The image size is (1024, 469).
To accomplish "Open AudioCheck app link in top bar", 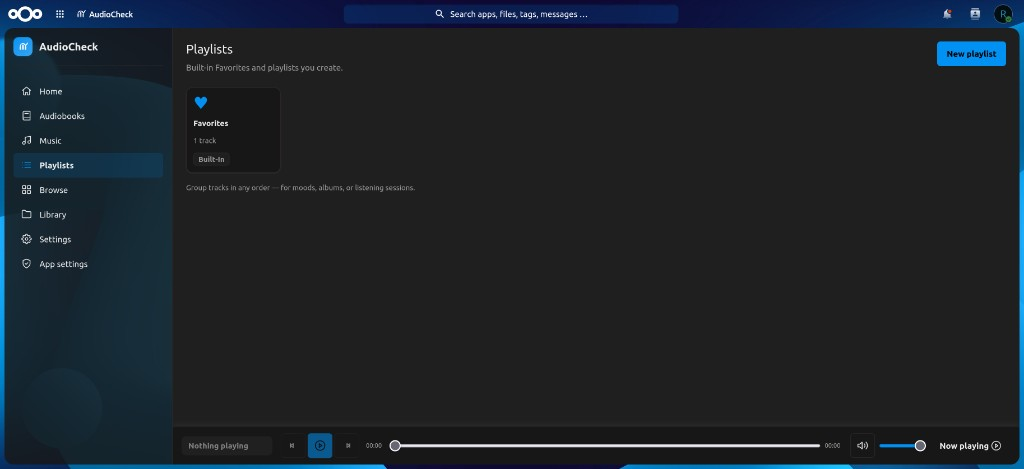I will pyautogui.click(x=104, y=14).
